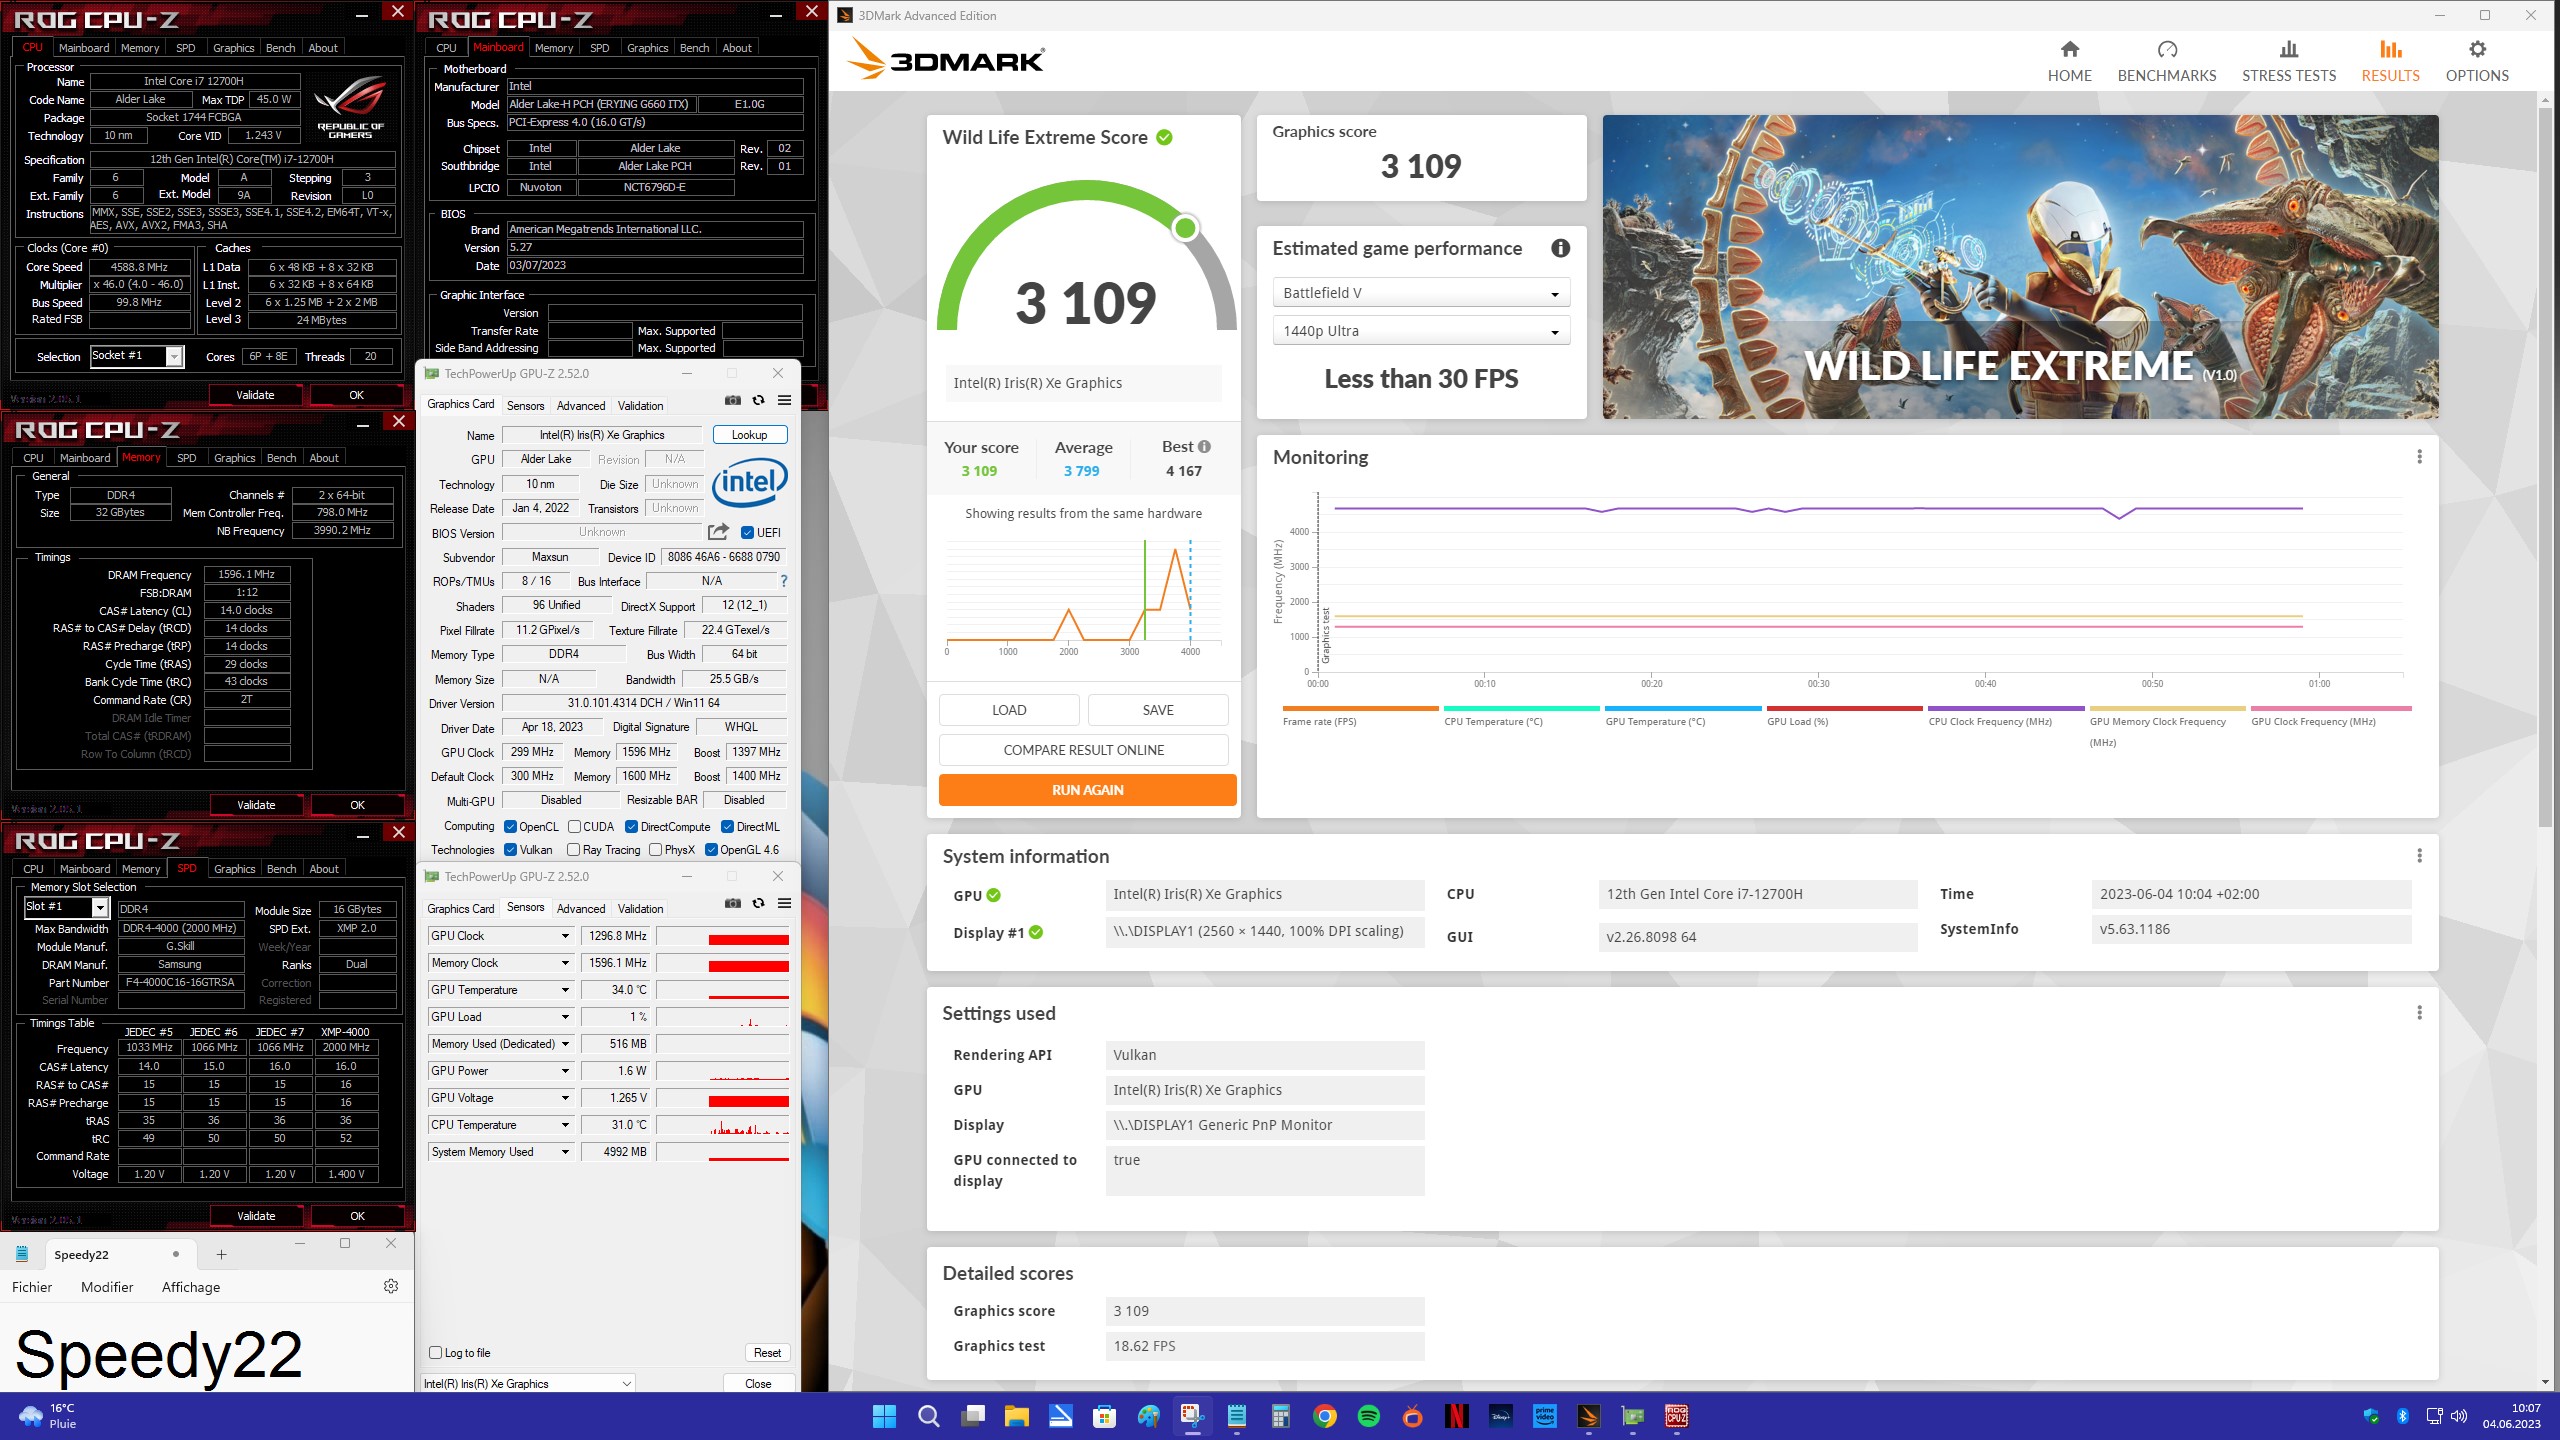This screenshot has width=2560, height=1440.
Task: Open Notepad settings gear icon
Action: click(391, 1286)
